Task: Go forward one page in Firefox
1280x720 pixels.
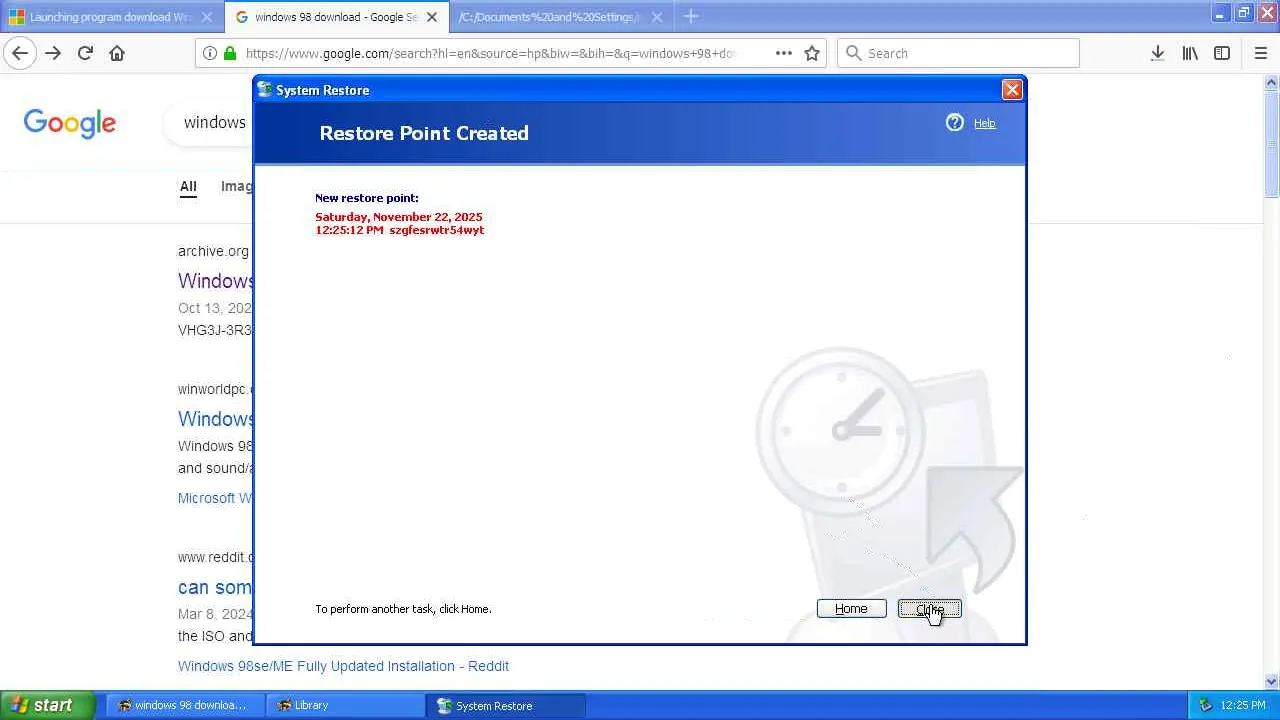Action: [x=53, y=53]
